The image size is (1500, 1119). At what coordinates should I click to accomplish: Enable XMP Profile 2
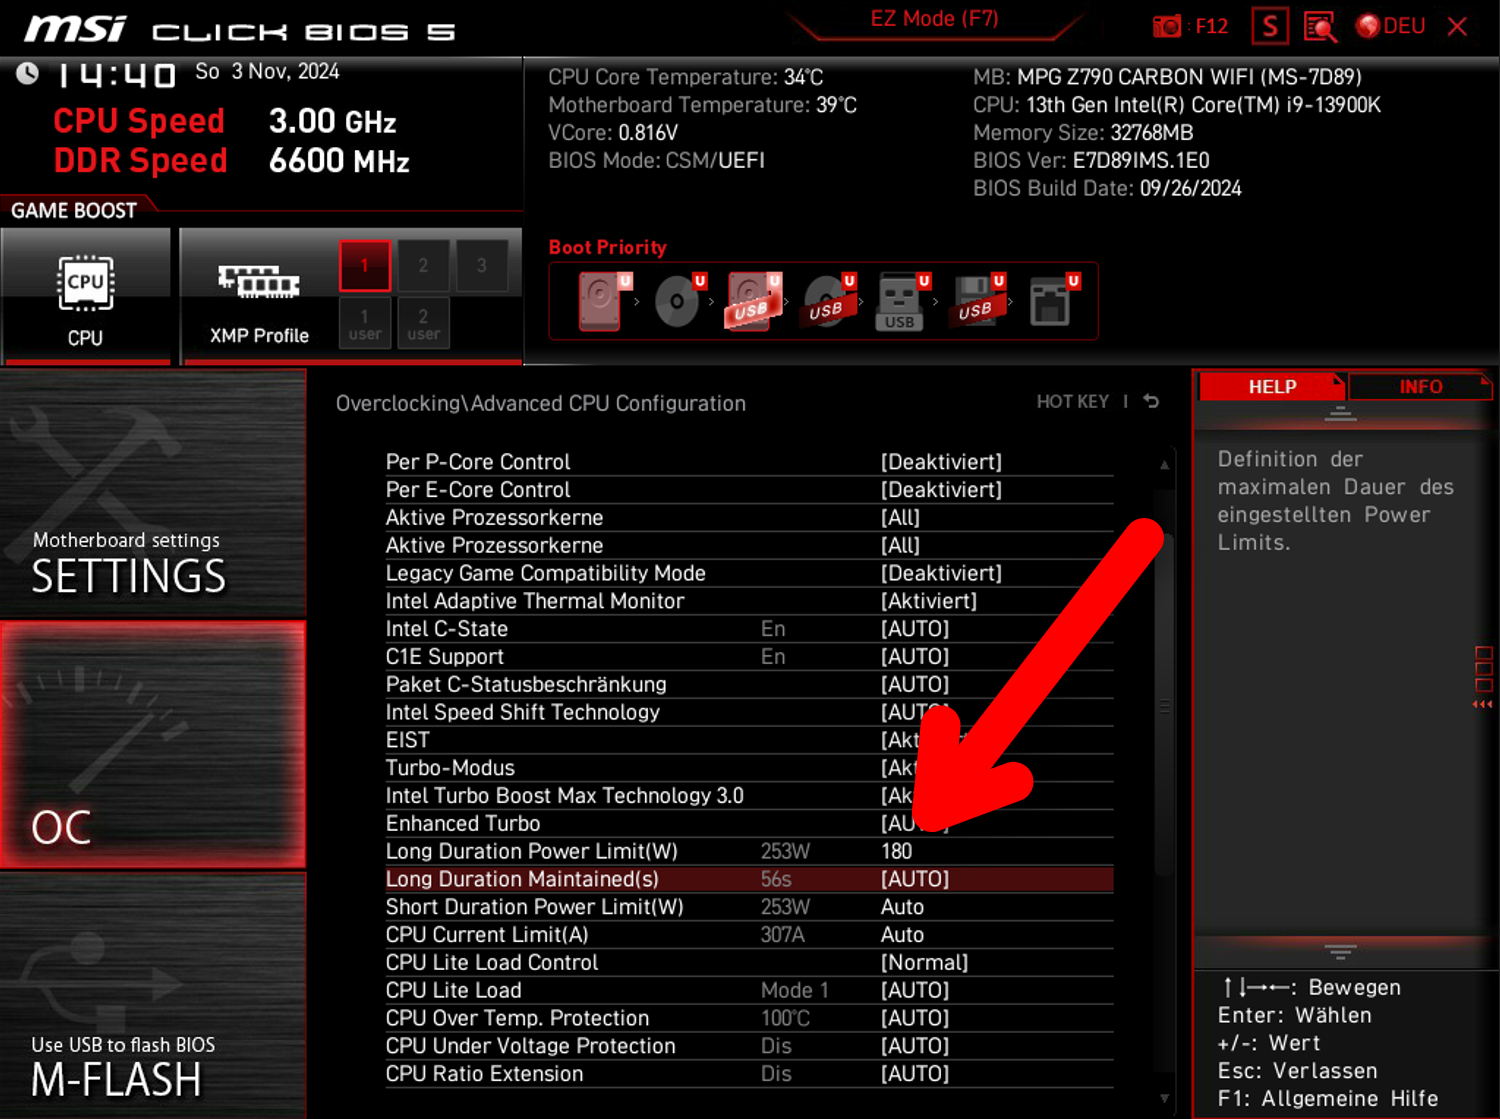pos(423,265)
